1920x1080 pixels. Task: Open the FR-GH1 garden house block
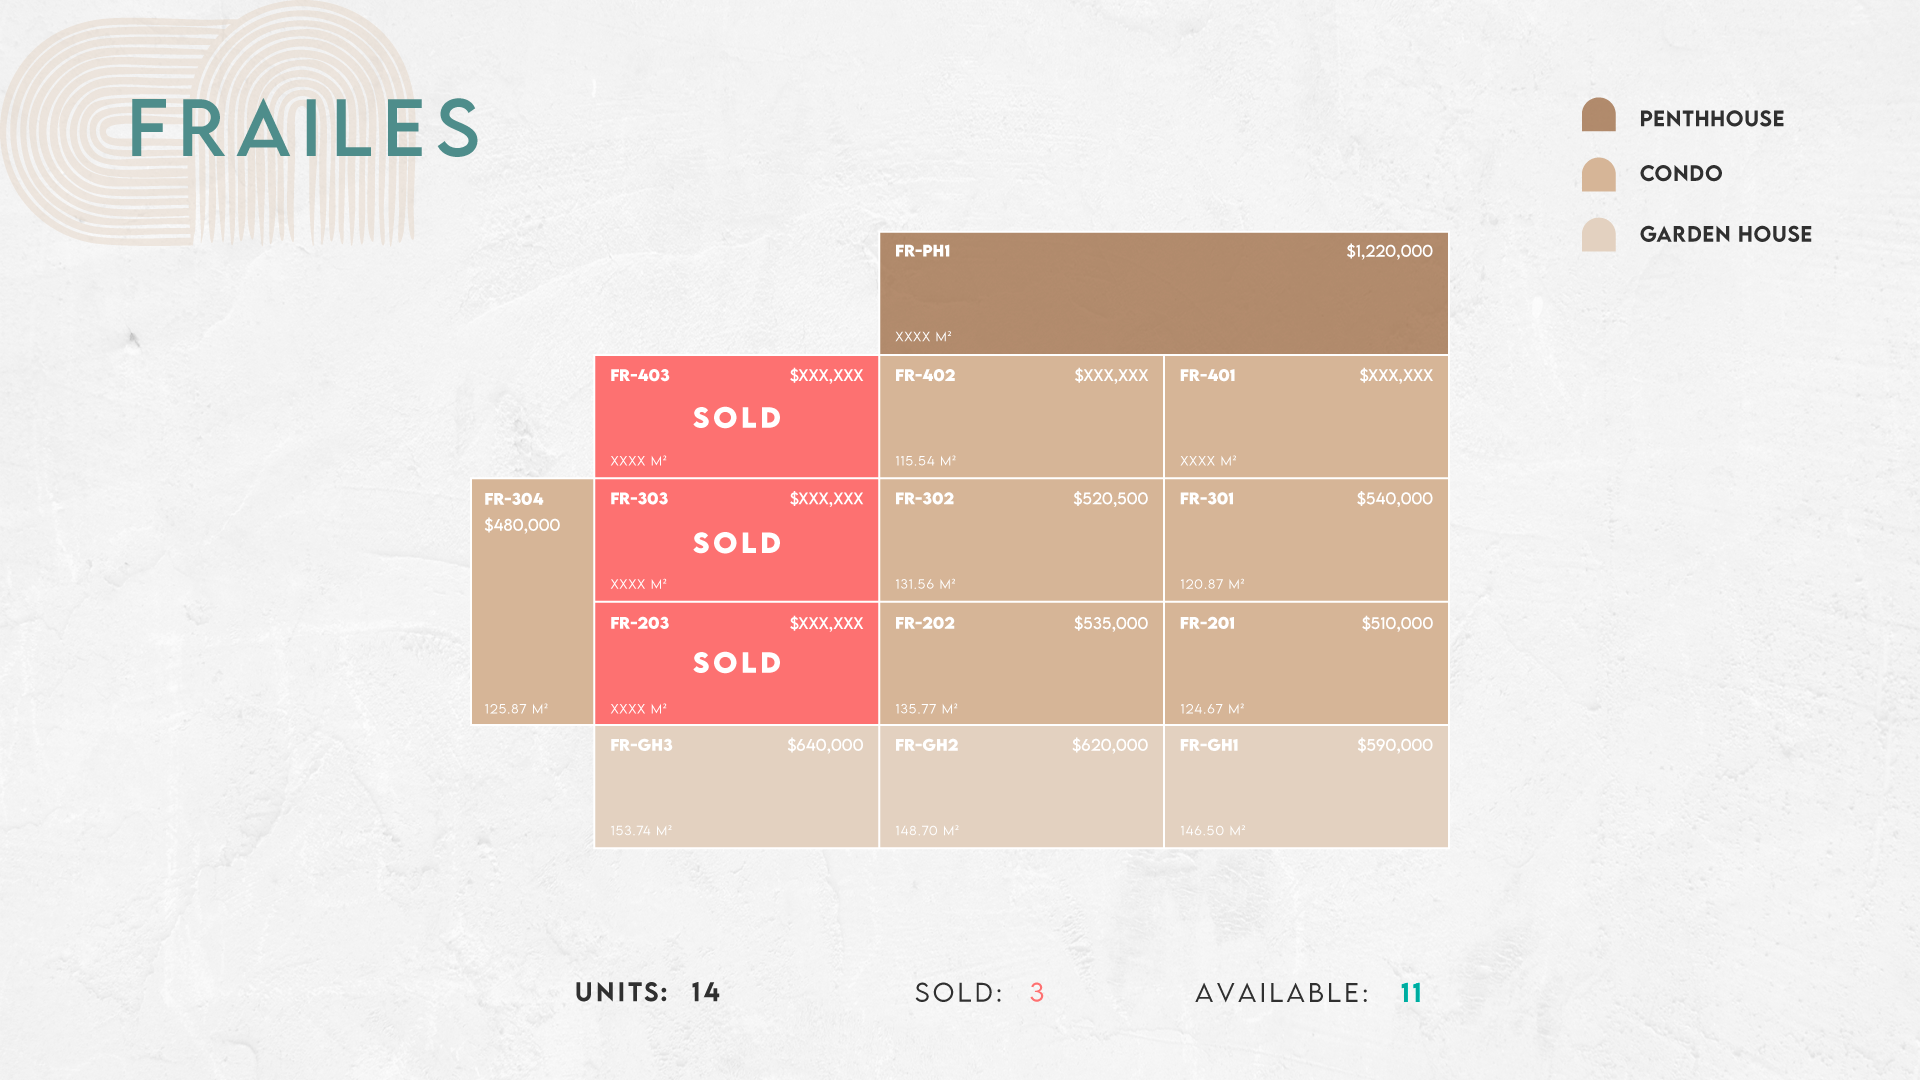[1306, 787]
